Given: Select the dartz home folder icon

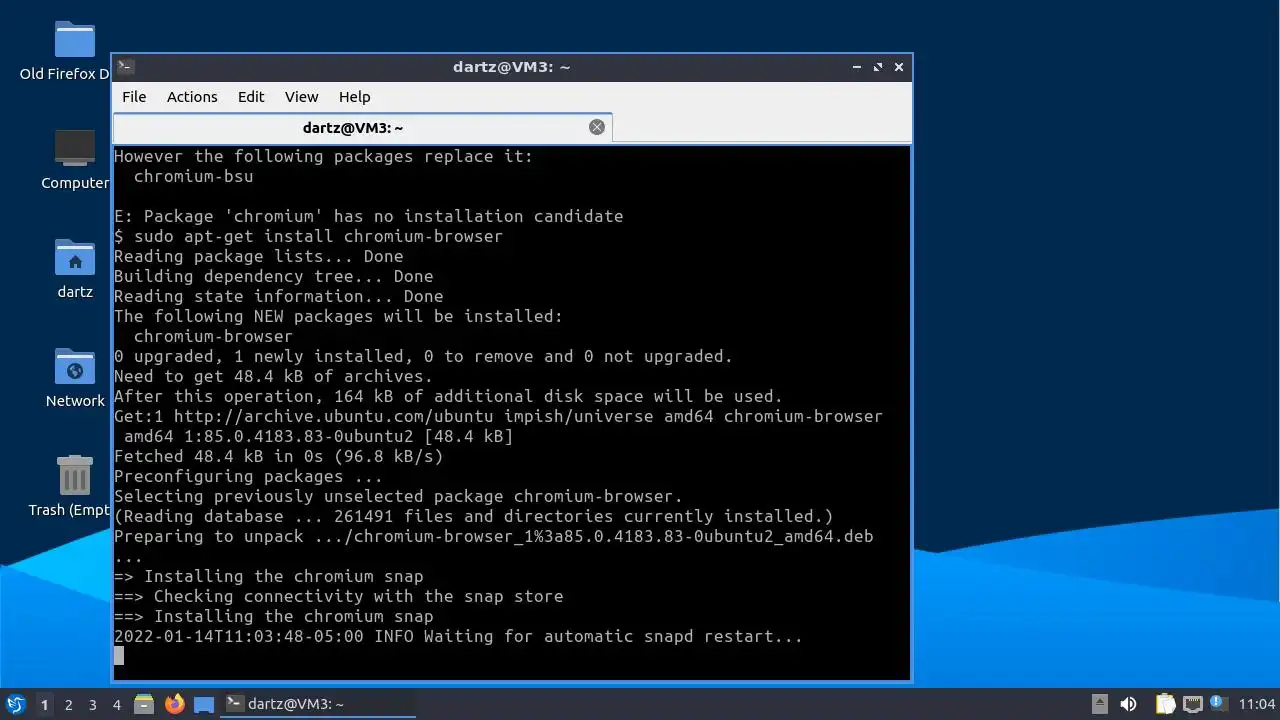Looking at the screenshot, I should pyautogui.click(x=75, y=269).
